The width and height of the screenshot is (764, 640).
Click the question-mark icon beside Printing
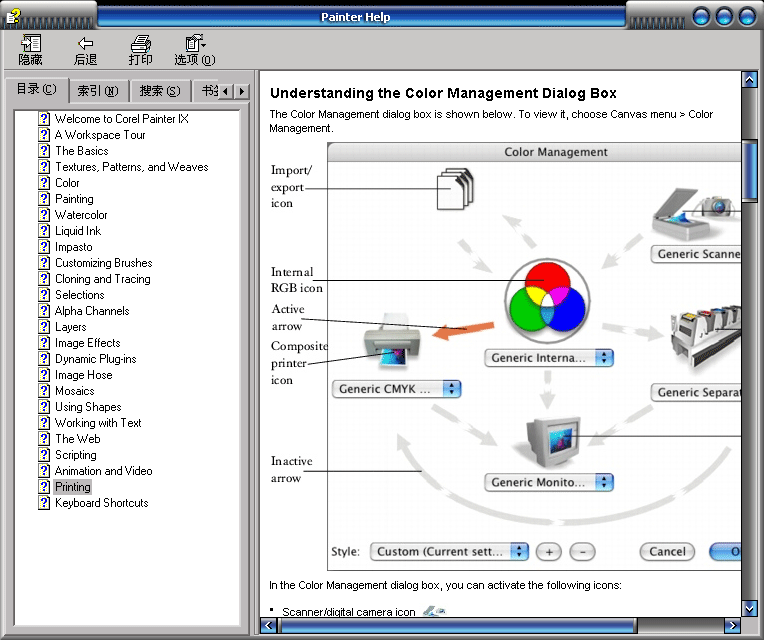pos(44,487)
